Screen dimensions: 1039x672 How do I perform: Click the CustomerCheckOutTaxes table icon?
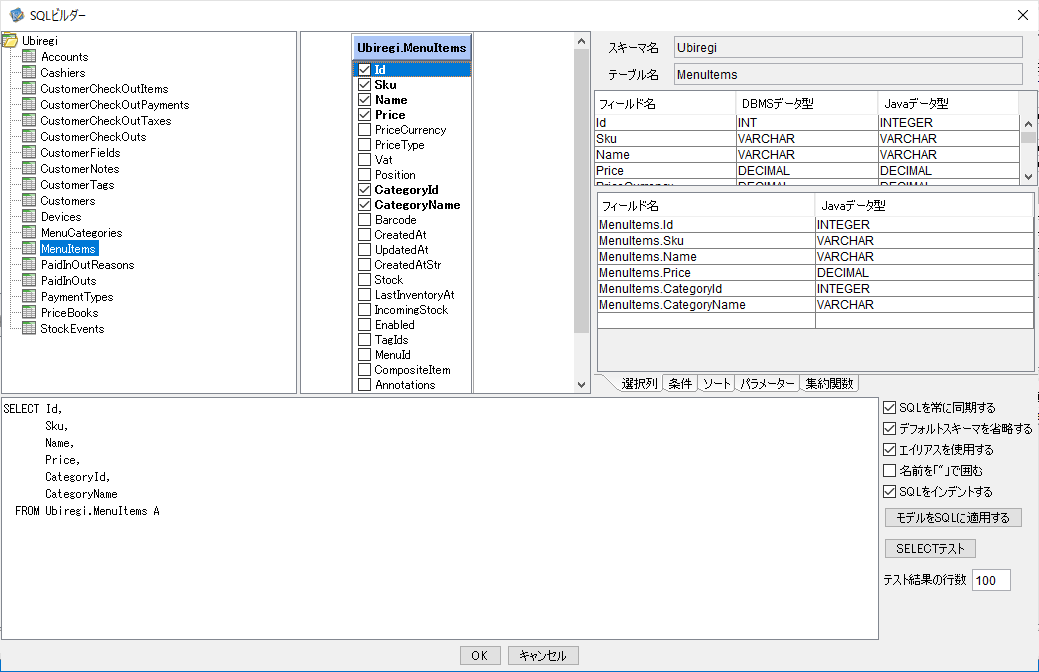click(29, 120)
